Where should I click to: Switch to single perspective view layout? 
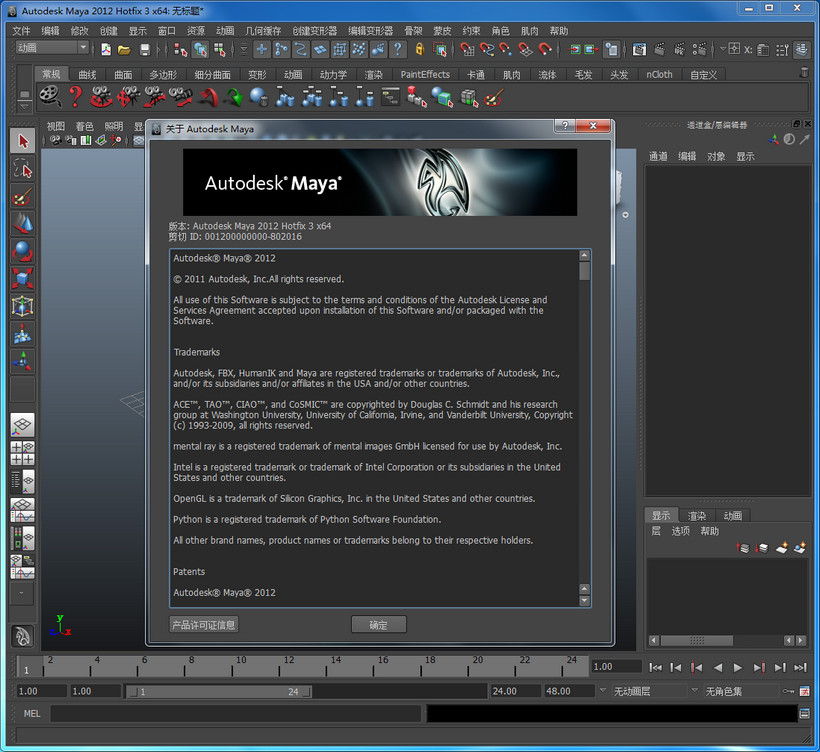point(22,425)
